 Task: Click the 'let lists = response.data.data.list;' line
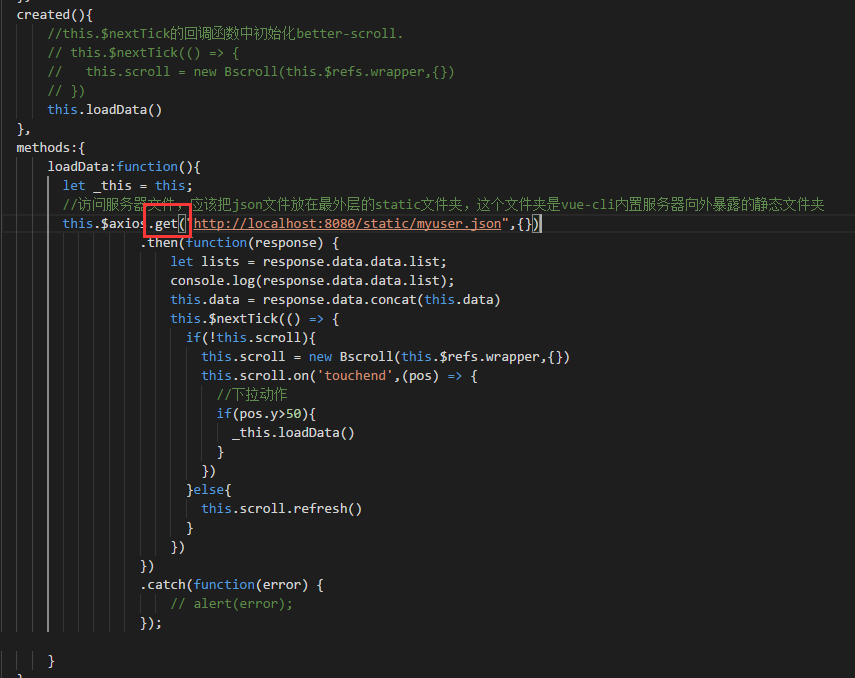coord(309,262)
